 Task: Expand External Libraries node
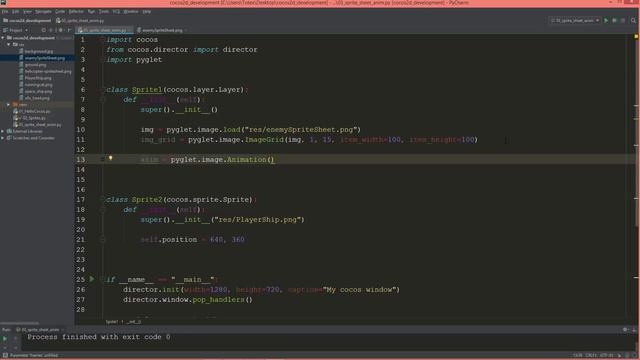point(3,131)
